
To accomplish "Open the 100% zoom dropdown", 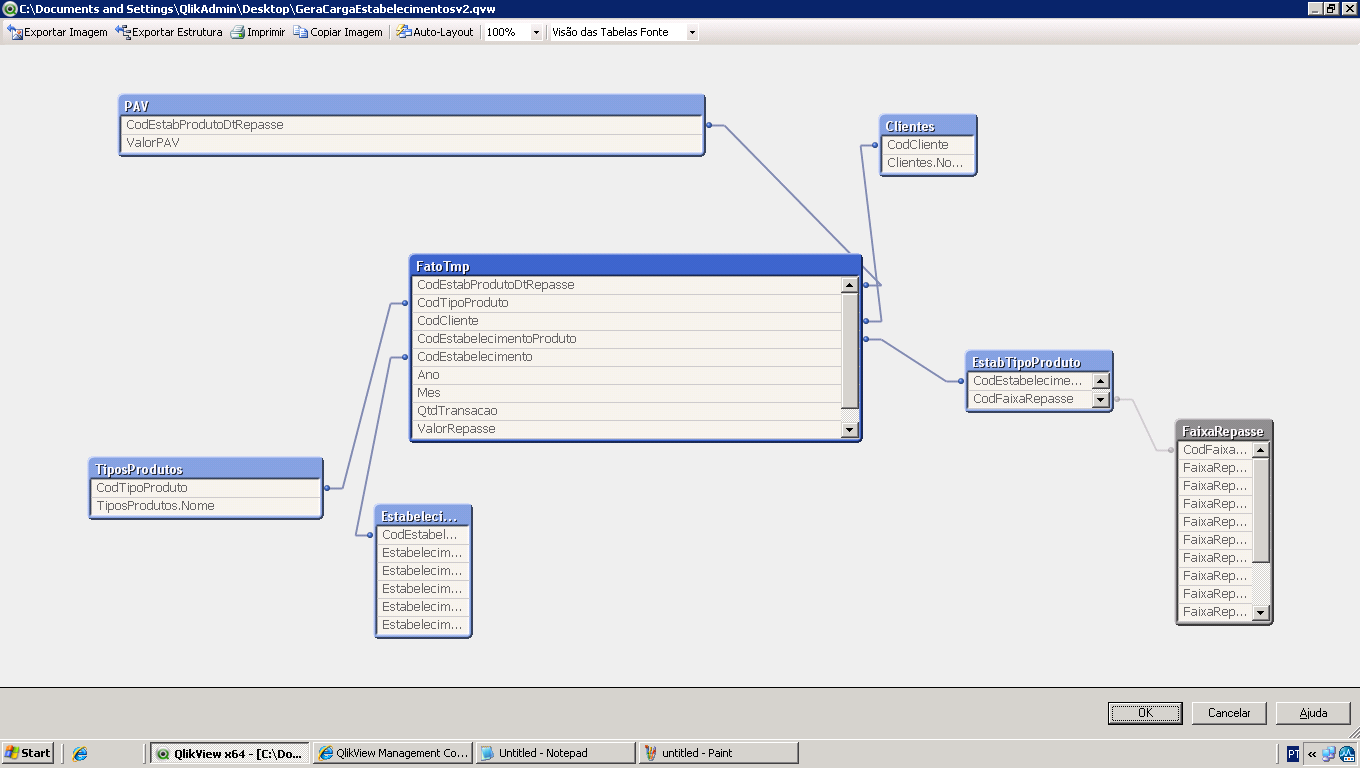I will click(535, 32).
